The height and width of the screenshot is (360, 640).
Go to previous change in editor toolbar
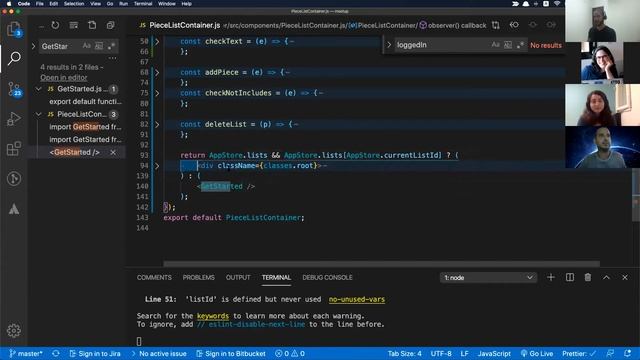(x=514, y=25)
